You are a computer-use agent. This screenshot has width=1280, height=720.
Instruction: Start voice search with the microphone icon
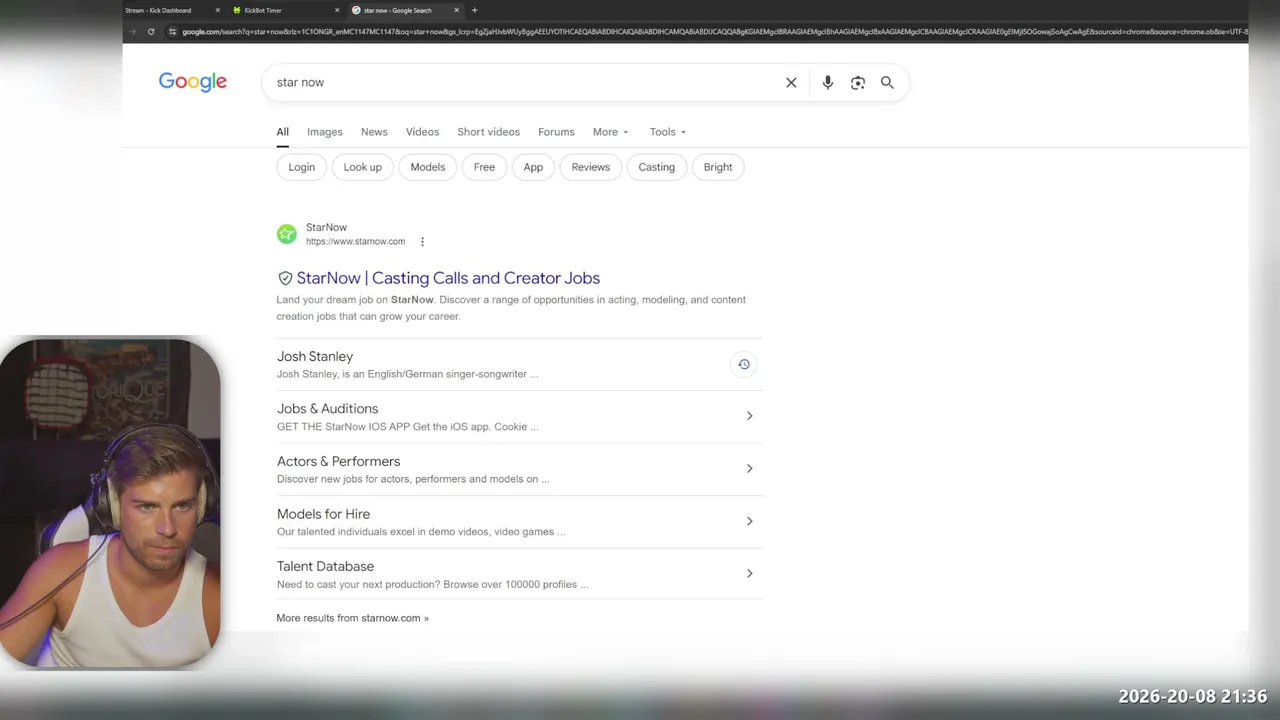pyautogui.click(x=827, y=83)
